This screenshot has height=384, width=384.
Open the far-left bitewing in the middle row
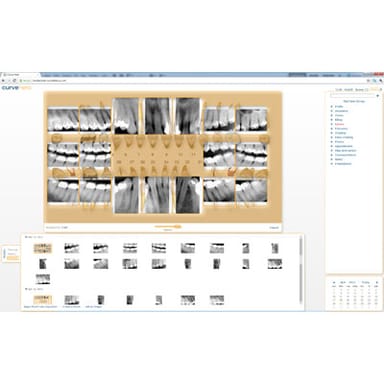63,155
